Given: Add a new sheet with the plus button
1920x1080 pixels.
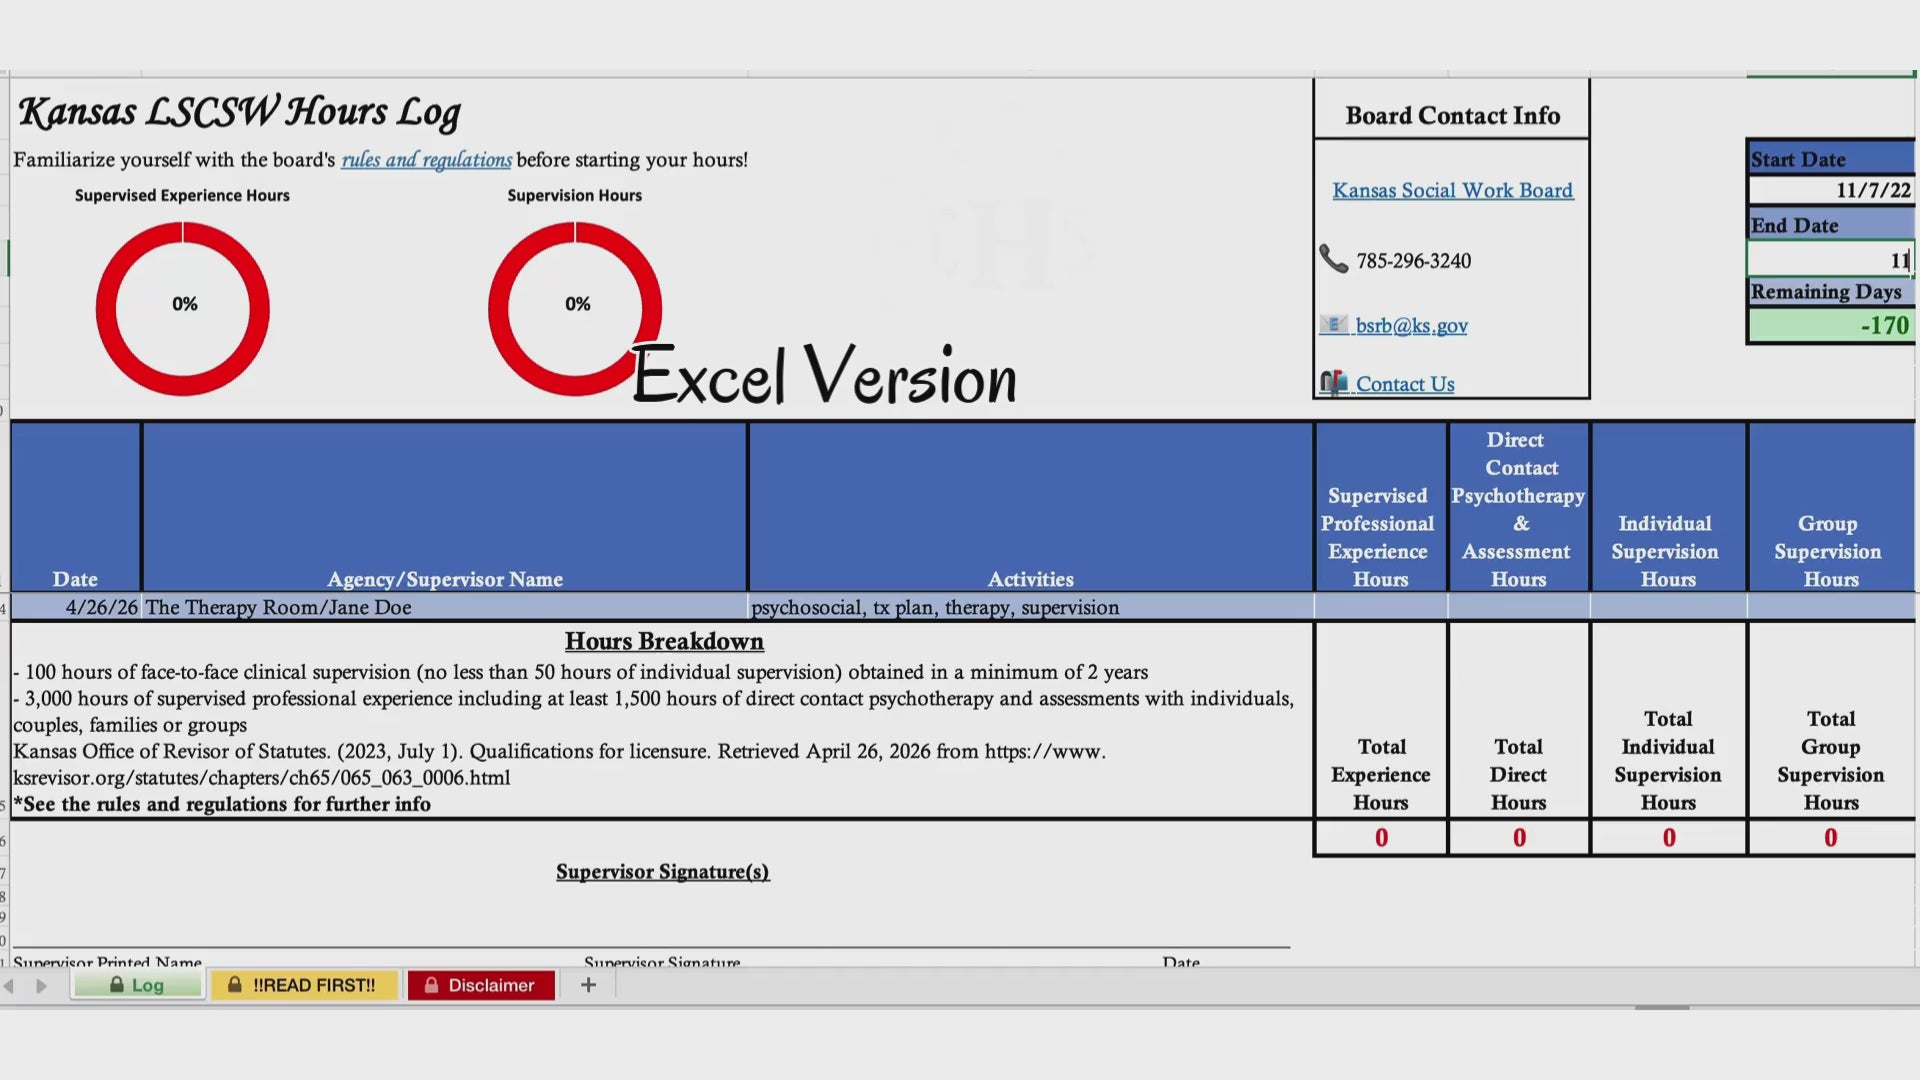Looking at the screenshot, I should click(588, 985).
